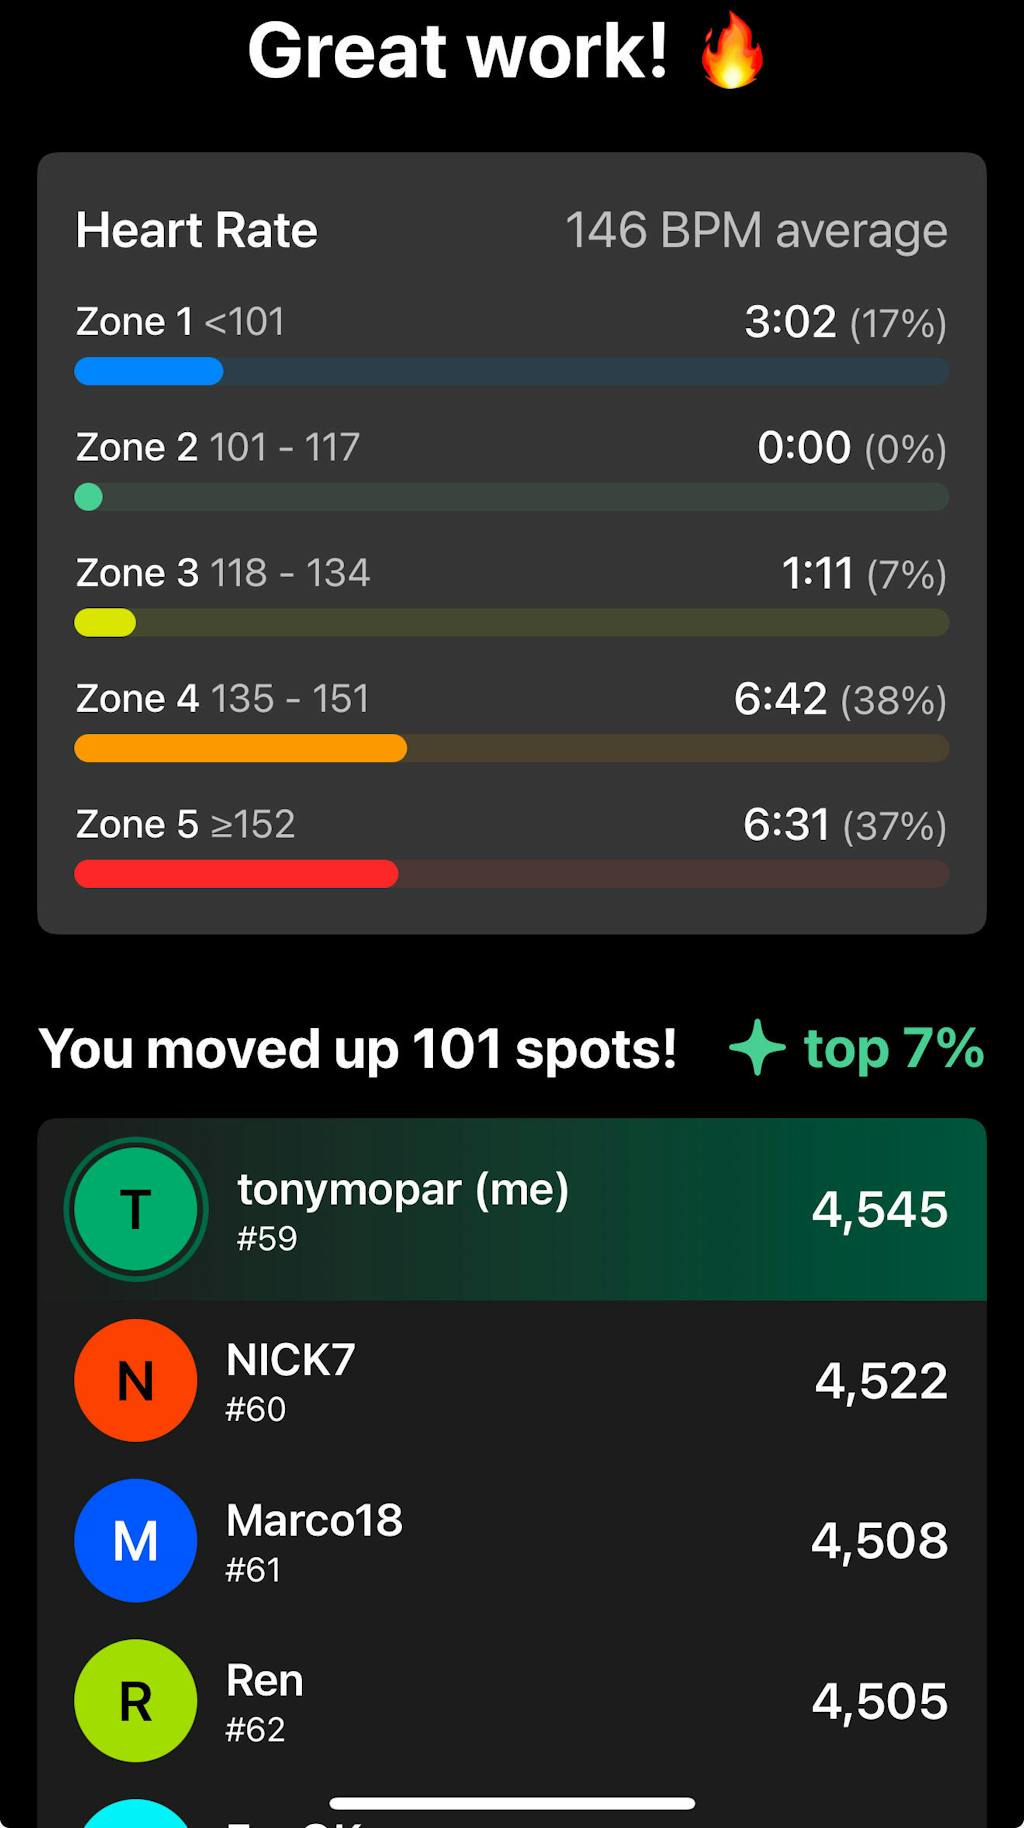This screenshot has width=1024, height=1828.
Task: Tap Ren's lime green R avatar
Action: pyautogui.click(x=136, y=1700)
